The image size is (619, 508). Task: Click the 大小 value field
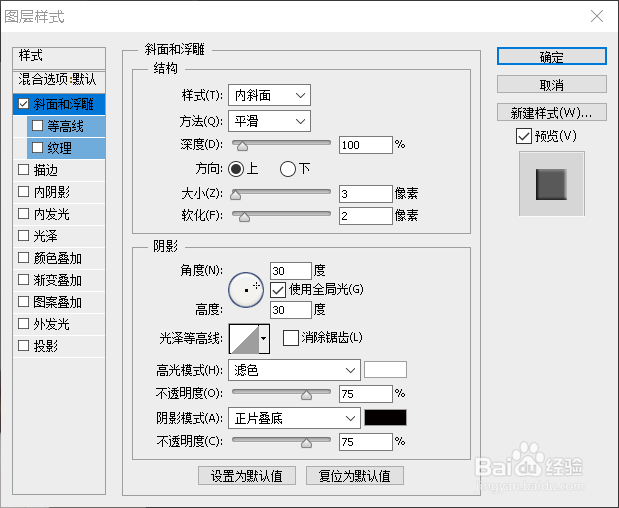tap(366, 194)
